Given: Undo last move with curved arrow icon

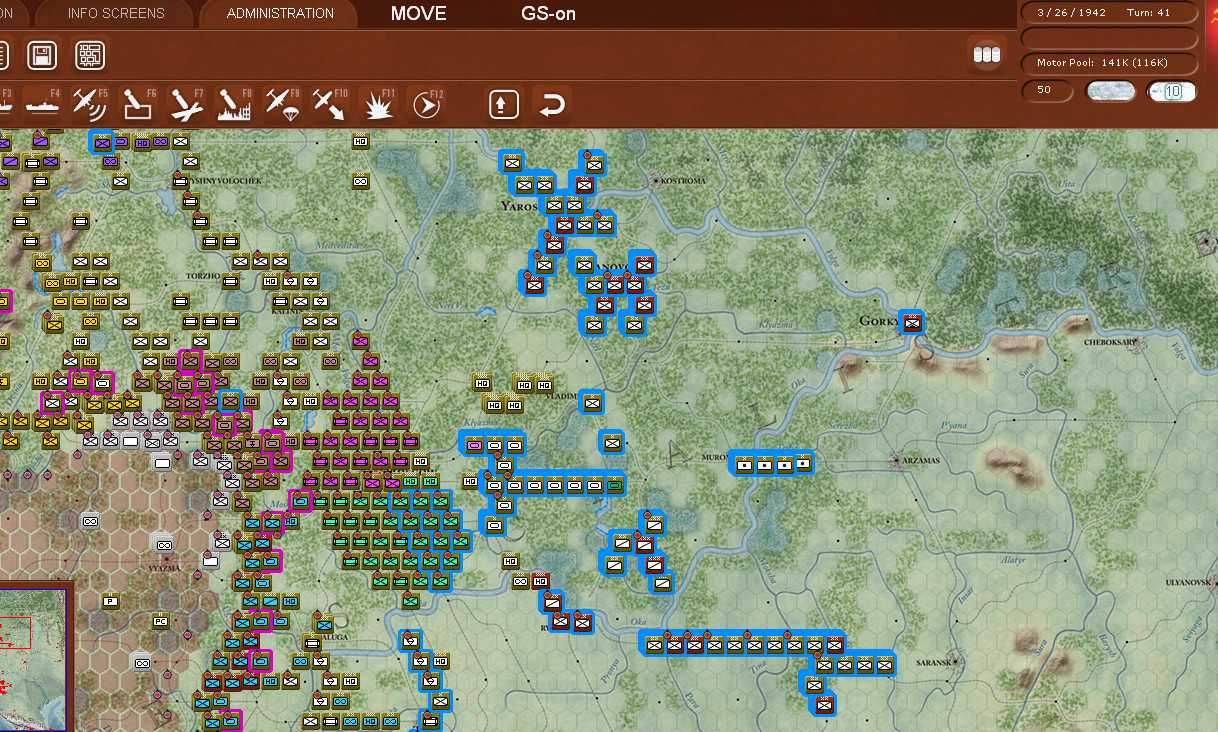Looking at the screenshot, I should (x=553, y=104).
